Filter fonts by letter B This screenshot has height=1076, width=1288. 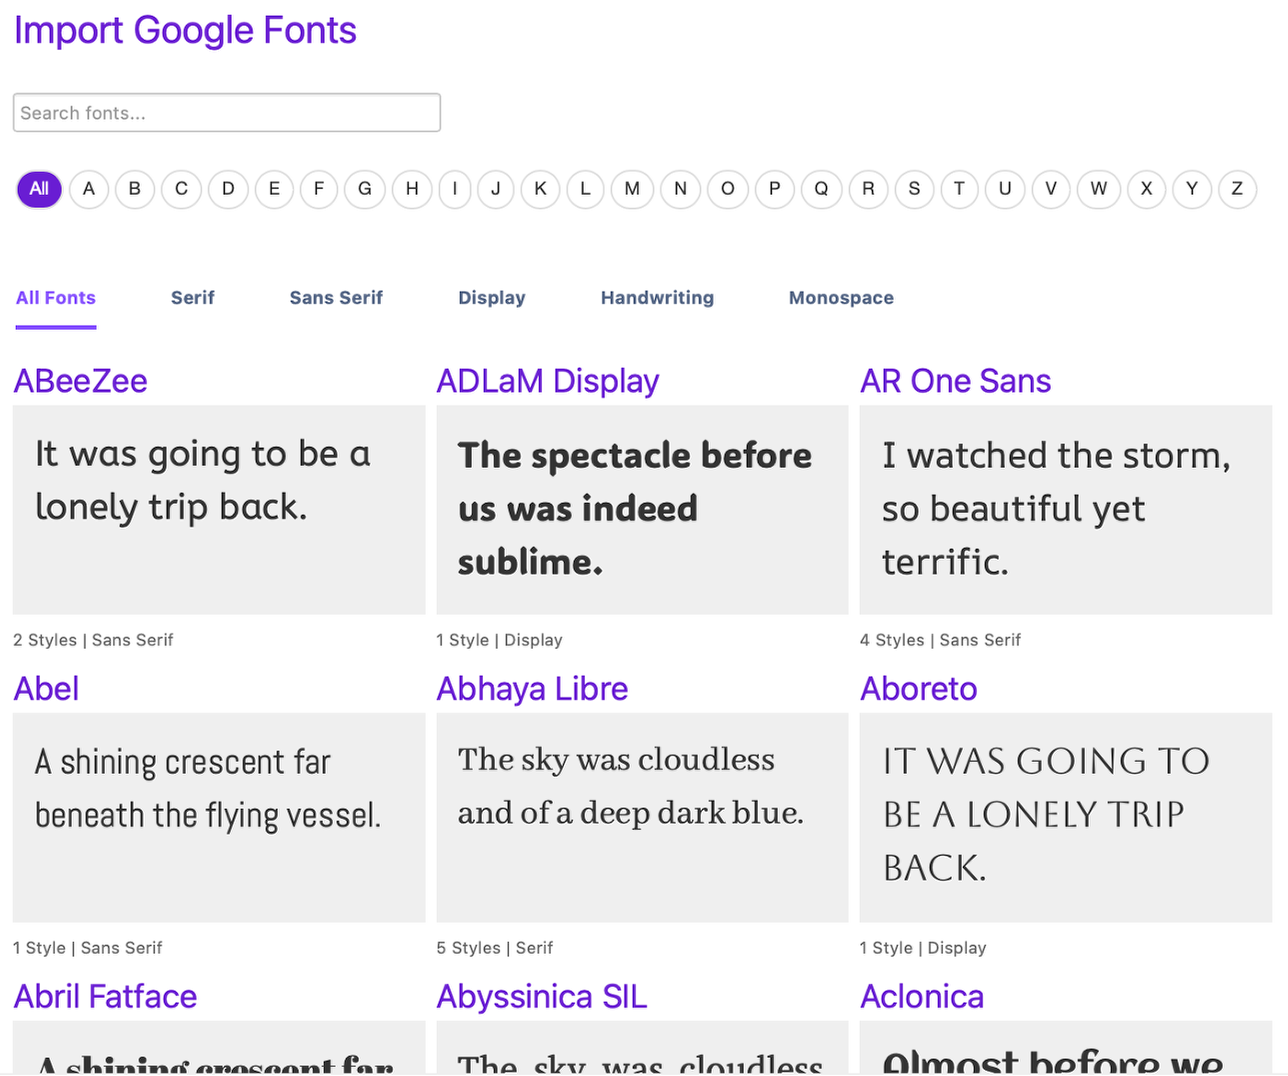click(x=135, y=189)
